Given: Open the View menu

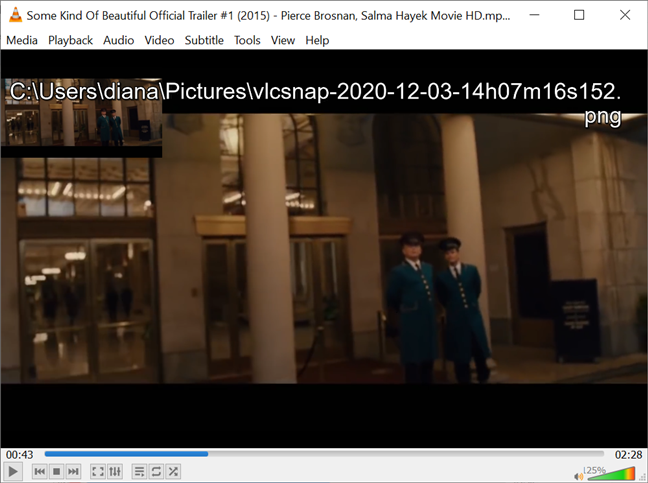Looking at the screenshot, I should tap(283, 40).
